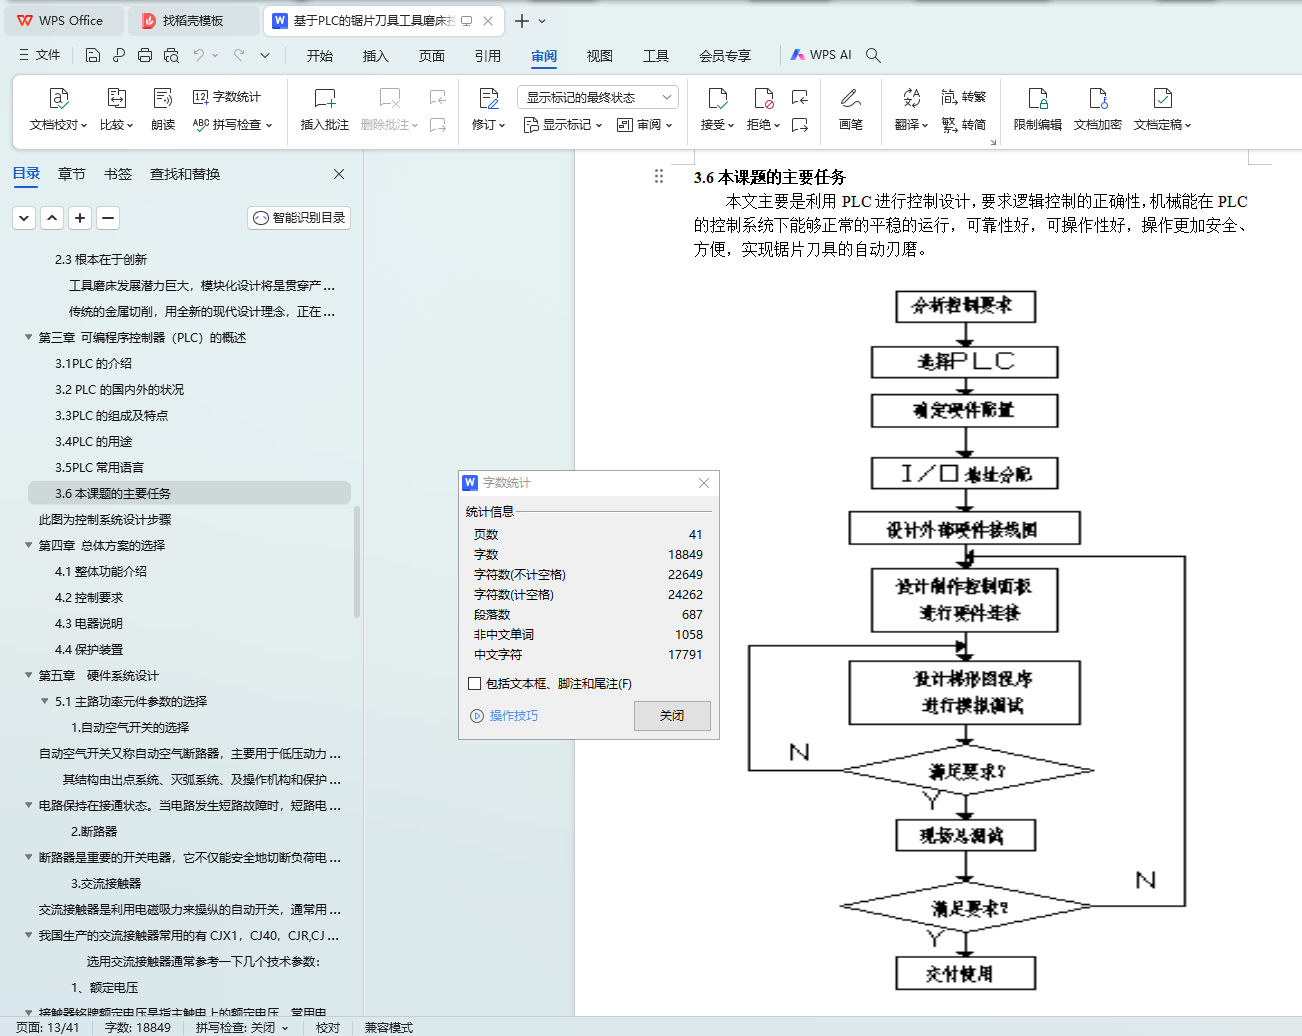
Task: Click 关闭 button in 字数统计 dialog
Action: coord(672,716)
